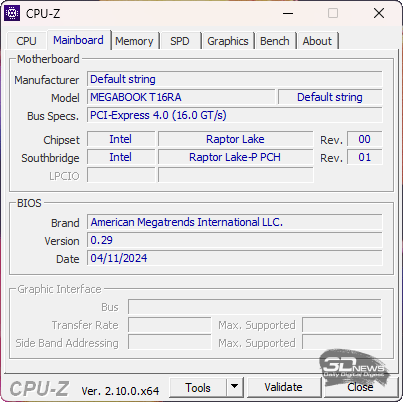Click the MEGABOOK T16RA model field
Viewport: 403px width, 402px height.
pos(181,97)
